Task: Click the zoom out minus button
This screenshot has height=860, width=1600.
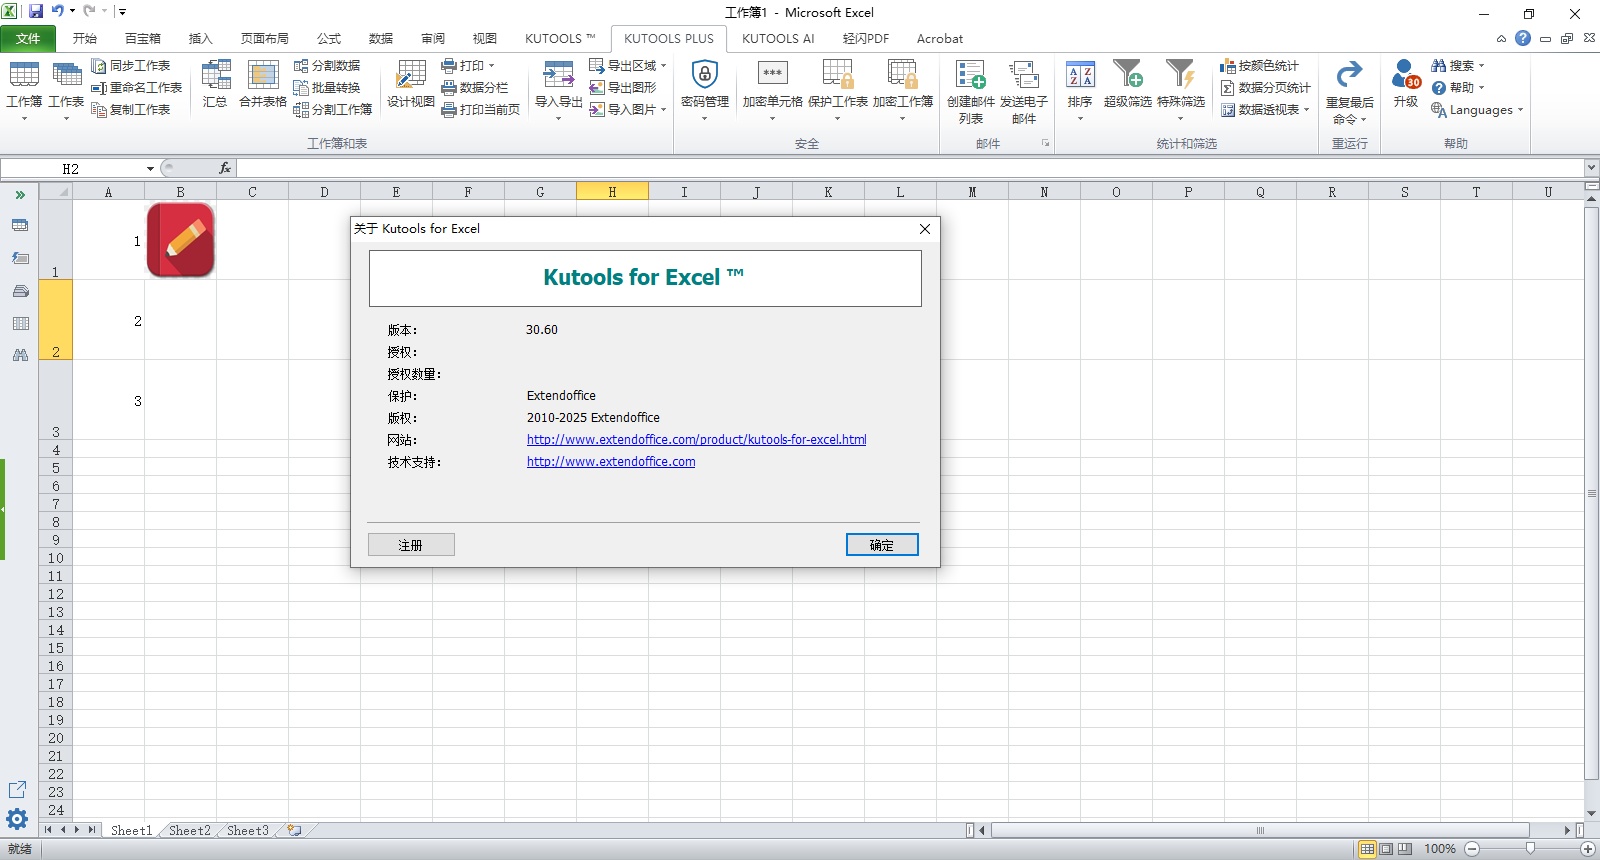Action: click(1471, 849)
